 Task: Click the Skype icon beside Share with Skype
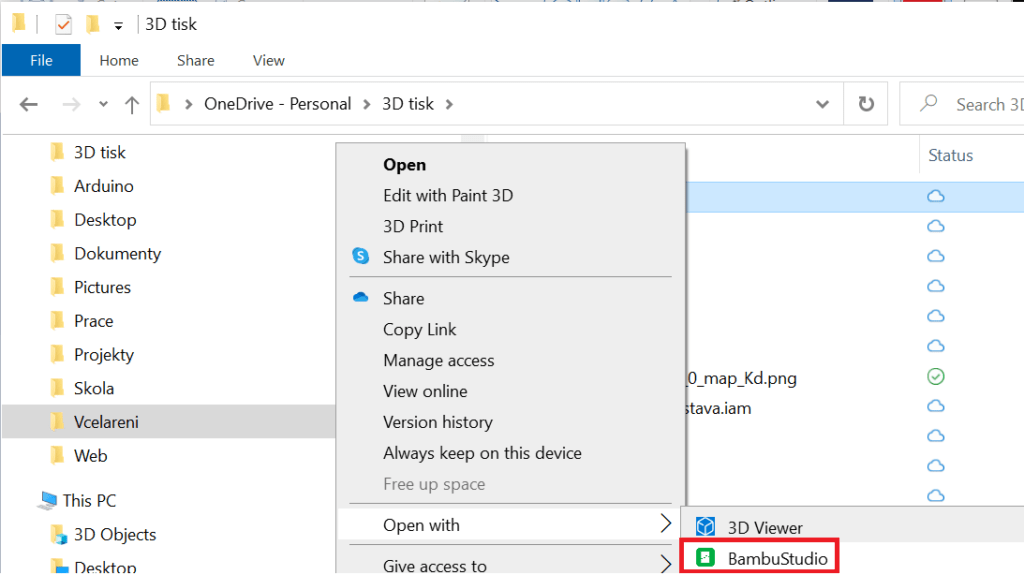[360, 256]
